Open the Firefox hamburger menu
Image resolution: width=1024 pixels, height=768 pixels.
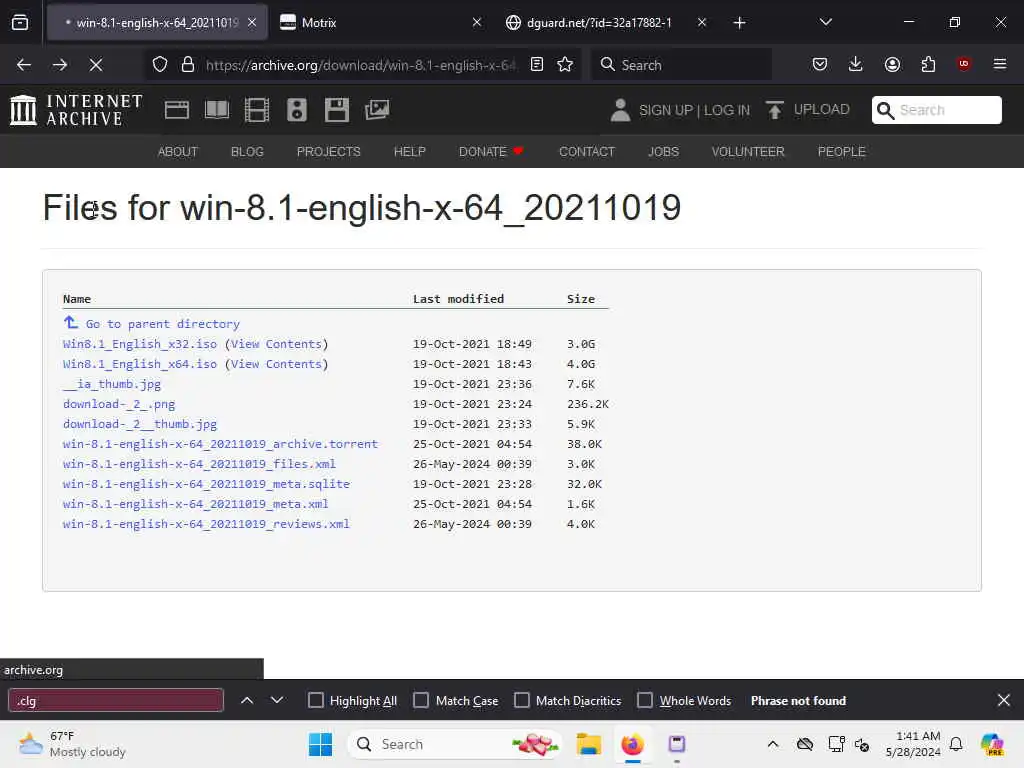click(1000, 64)
